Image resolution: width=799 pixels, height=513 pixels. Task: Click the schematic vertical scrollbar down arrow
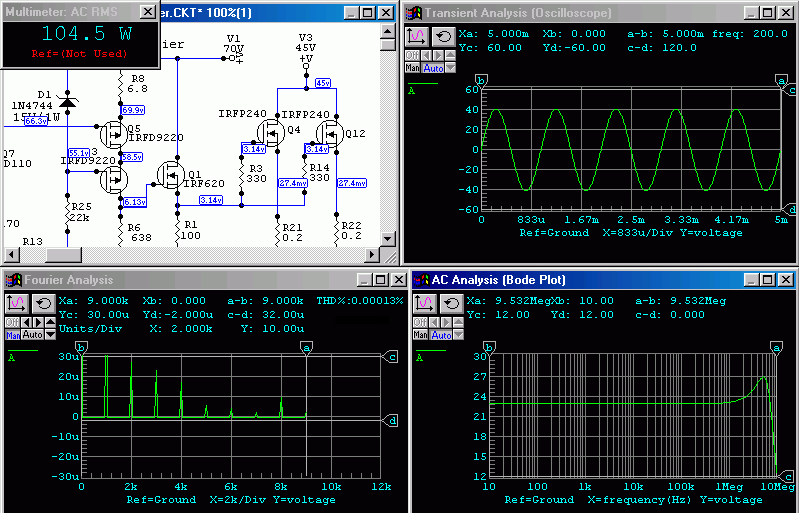point(388,238)
